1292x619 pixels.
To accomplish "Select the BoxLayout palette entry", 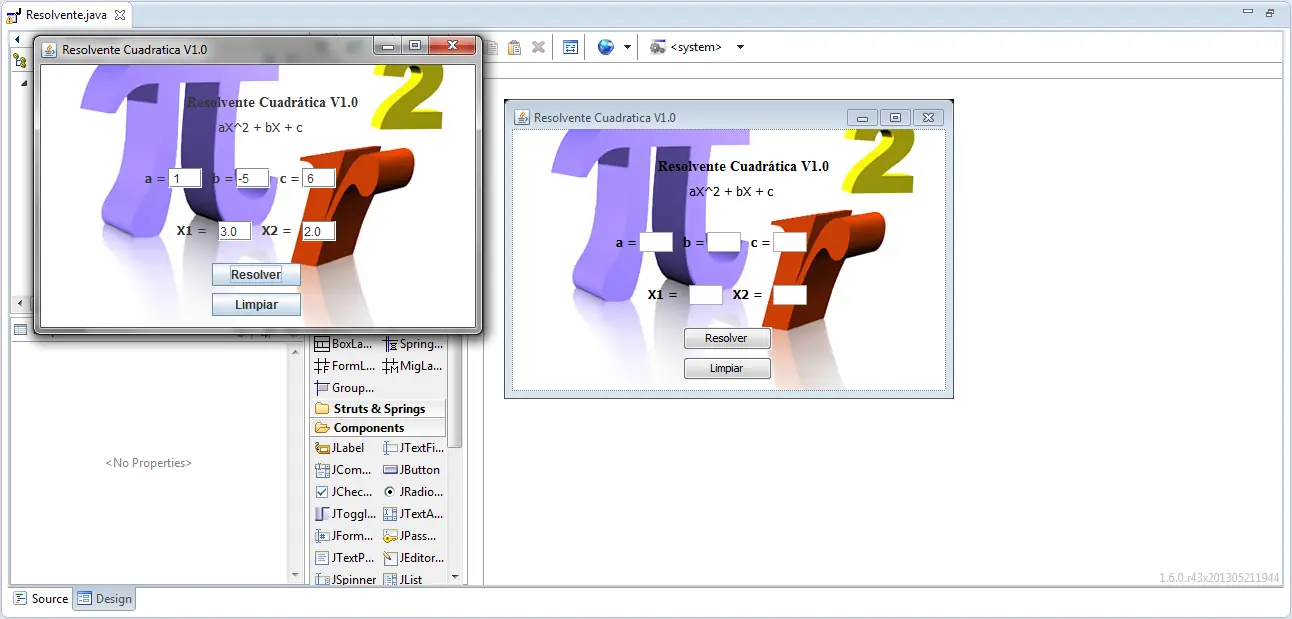I will pyautogui.click(x=344, y=344).
